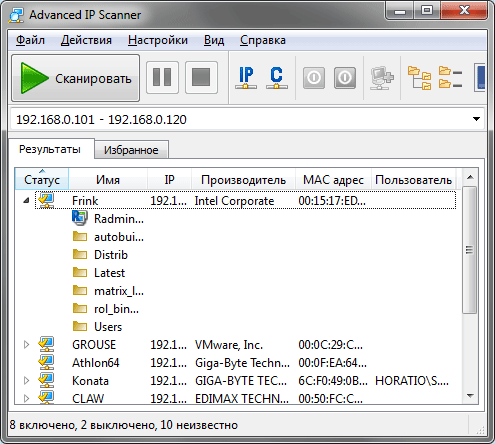
Task: Click the results scrollbar up arrow
Action: 470,177
